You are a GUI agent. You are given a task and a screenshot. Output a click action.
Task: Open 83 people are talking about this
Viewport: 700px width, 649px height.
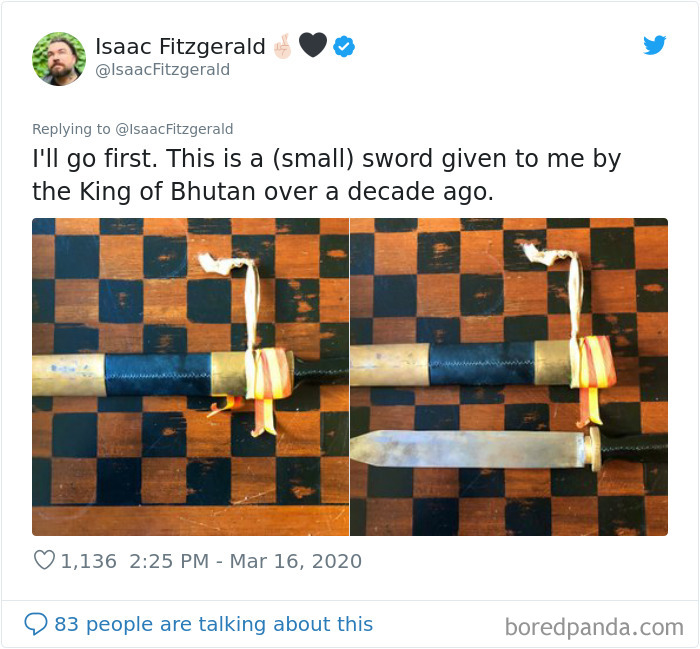coord(213,624)
